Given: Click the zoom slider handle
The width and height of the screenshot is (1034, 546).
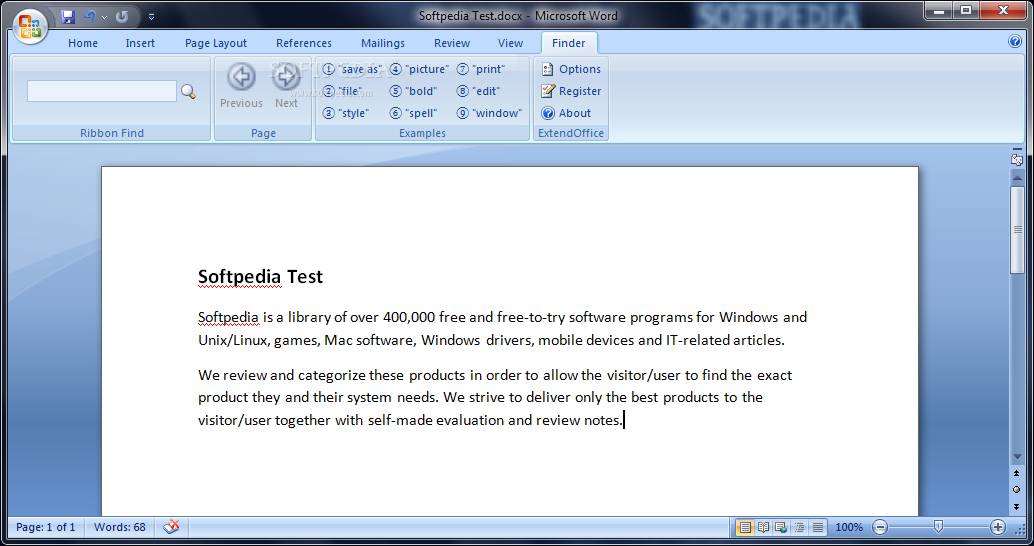Looking at the screenshot, I should coord(938,526).
